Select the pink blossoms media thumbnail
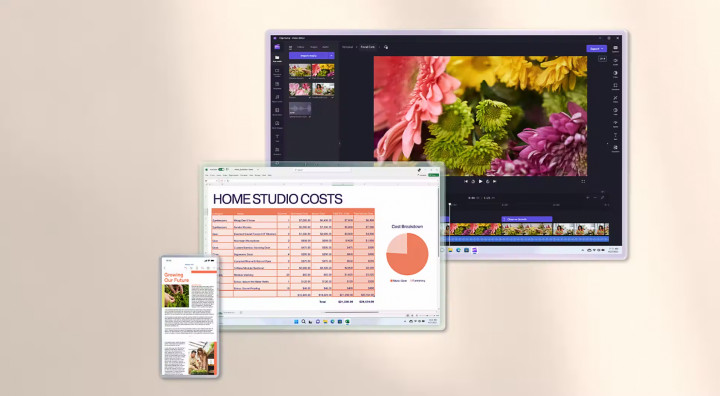 300,89
